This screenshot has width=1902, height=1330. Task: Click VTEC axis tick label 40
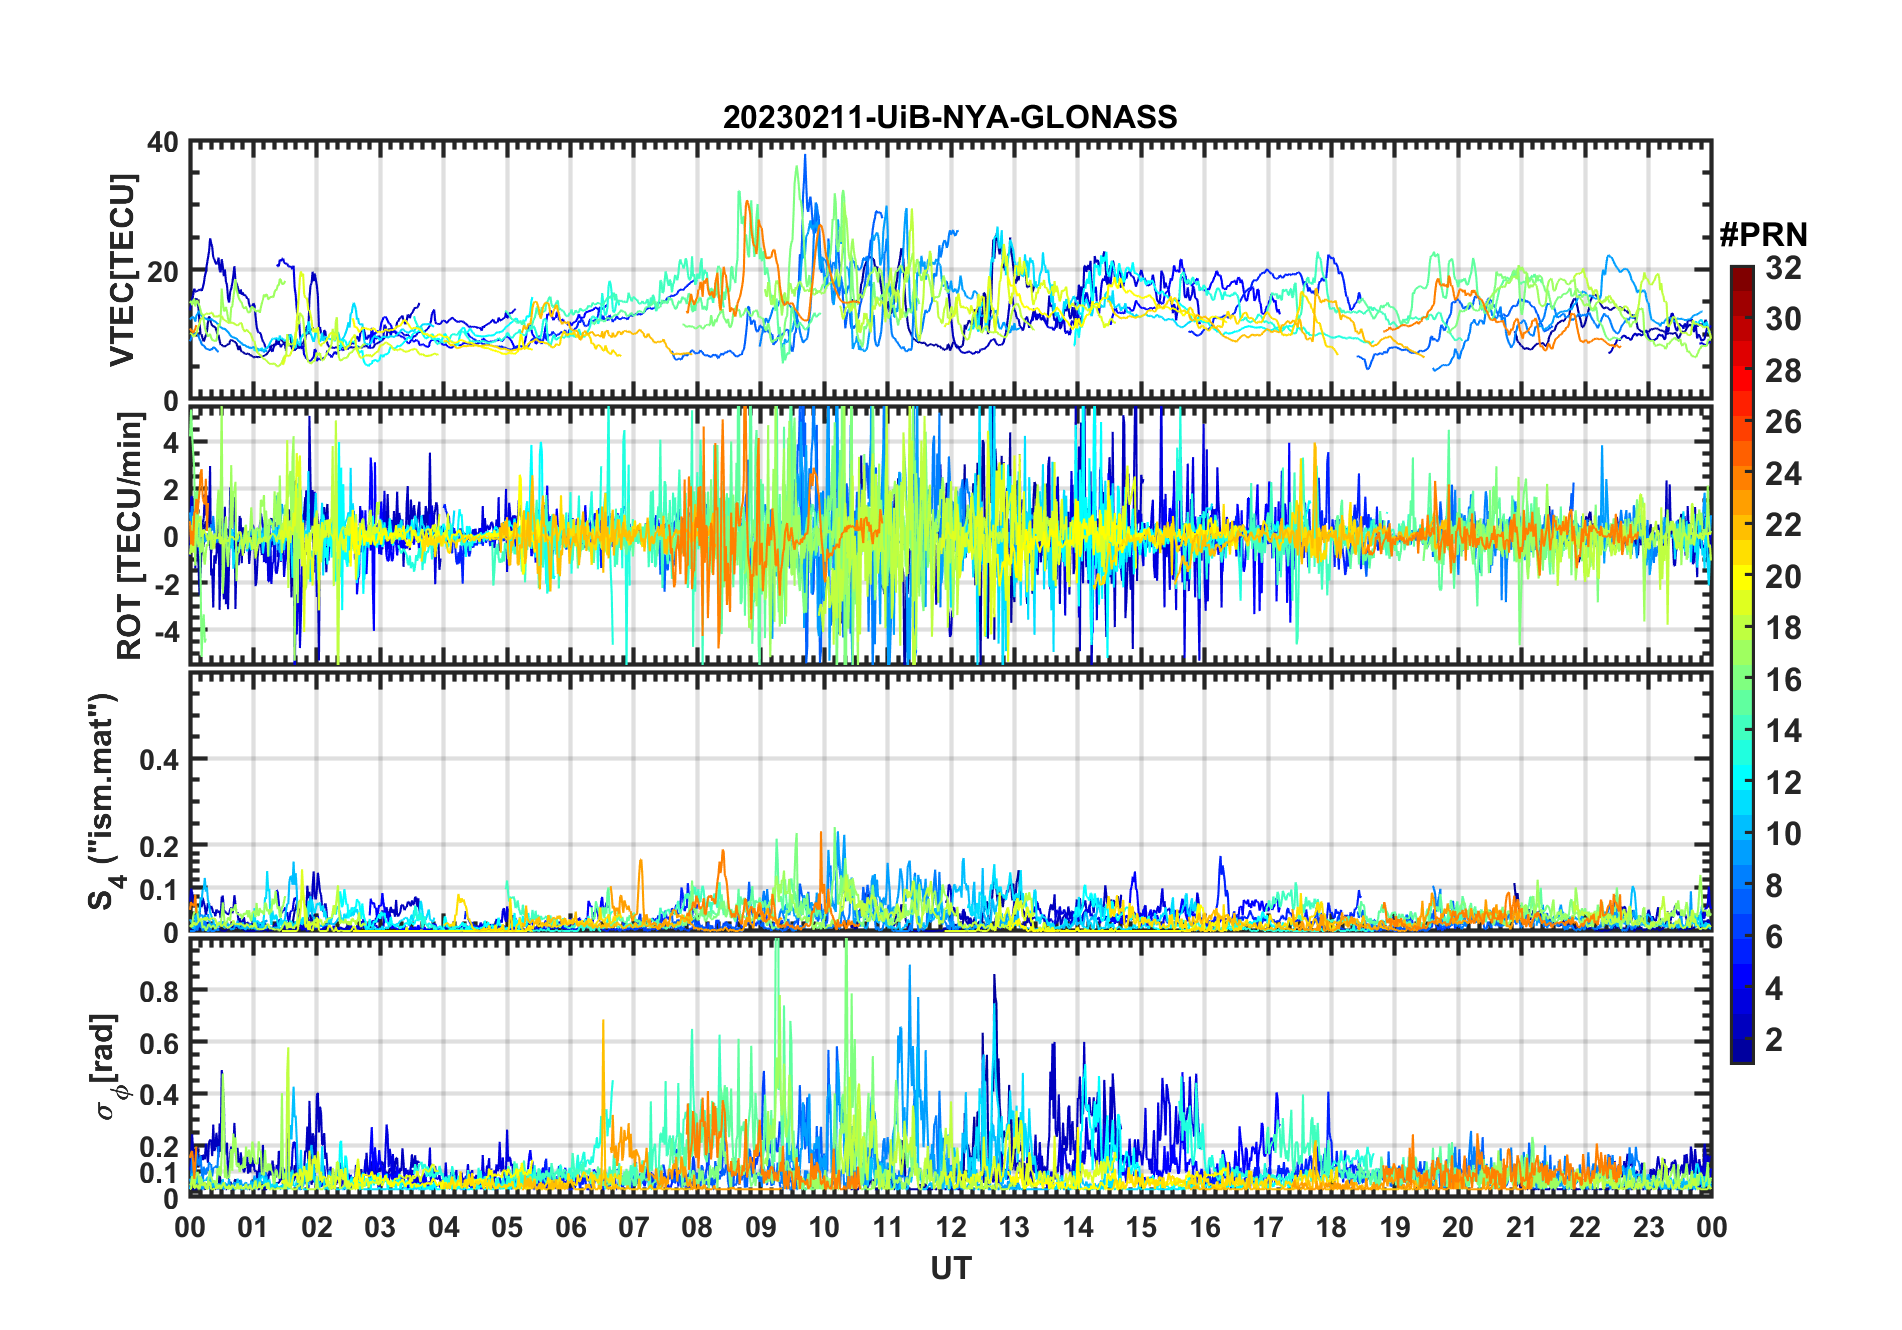[x=163, y=143]
